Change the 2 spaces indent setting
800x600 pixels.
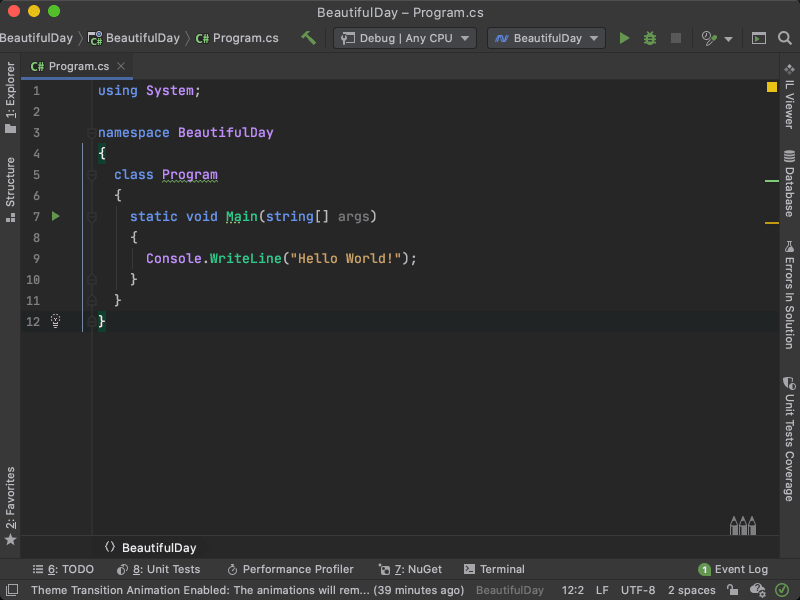point(692,590)
